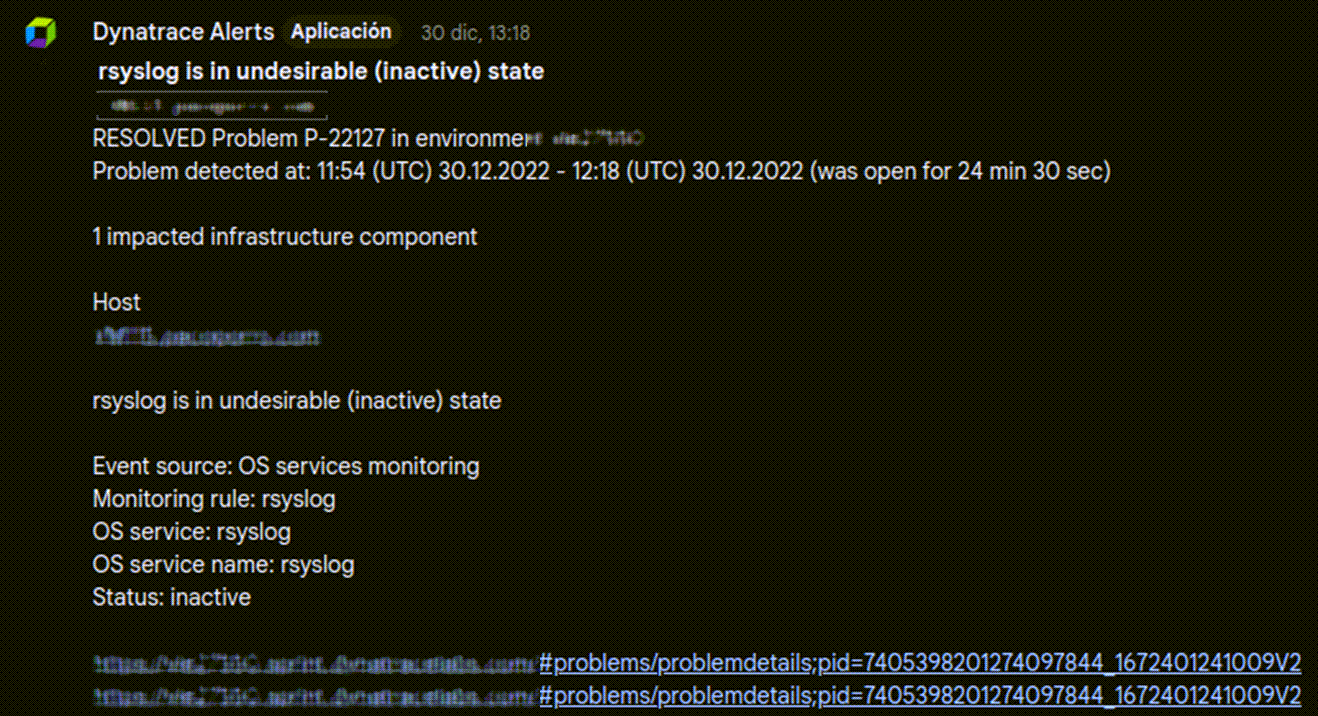Open the last problemdetails link
This screenshot has width=1318, height=716.
pos(919,694)
